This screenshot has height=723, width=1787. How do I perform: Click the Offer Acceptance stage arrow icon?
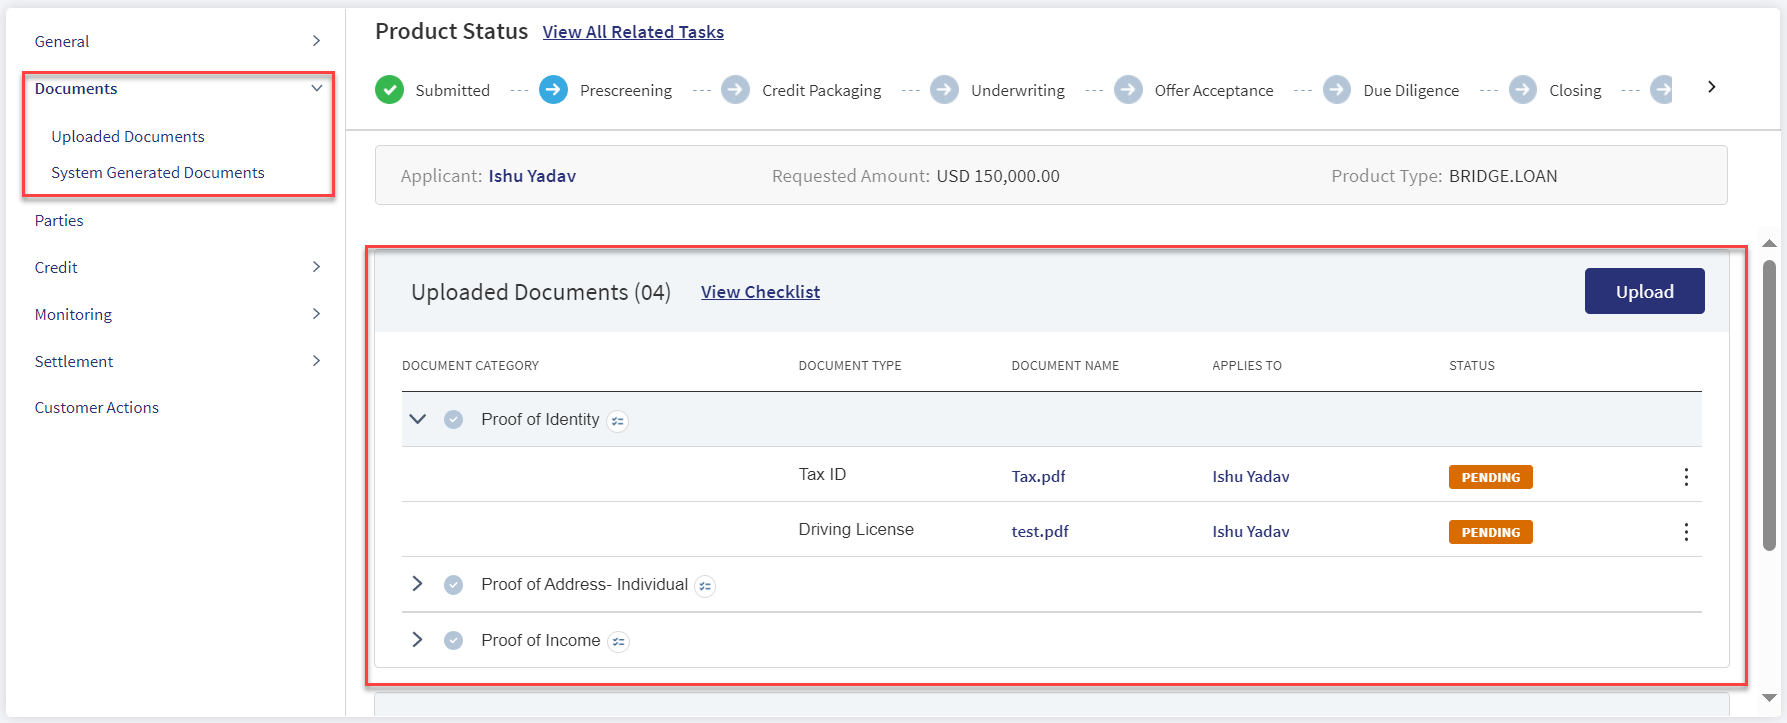tap(1128, 90)
